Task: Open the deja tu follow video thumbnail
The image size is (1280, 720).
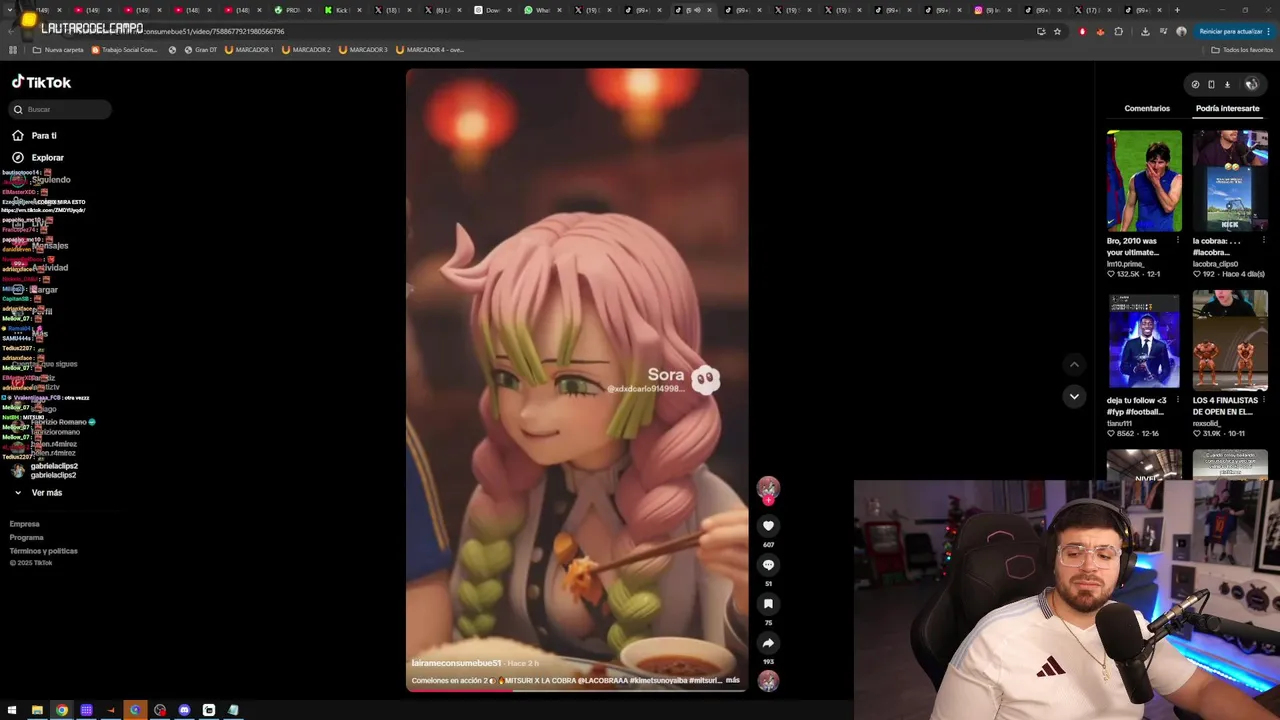Action: [1144, 340]
